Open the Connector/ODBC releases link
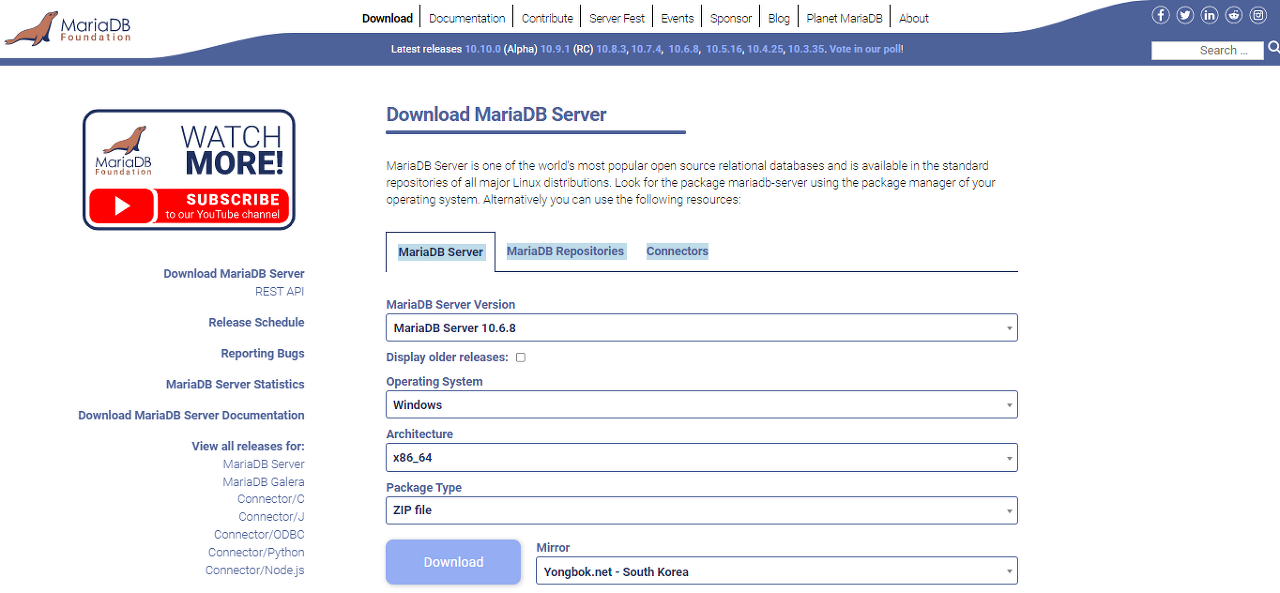Screen dimensions: 1280x593 coord(259,535)
